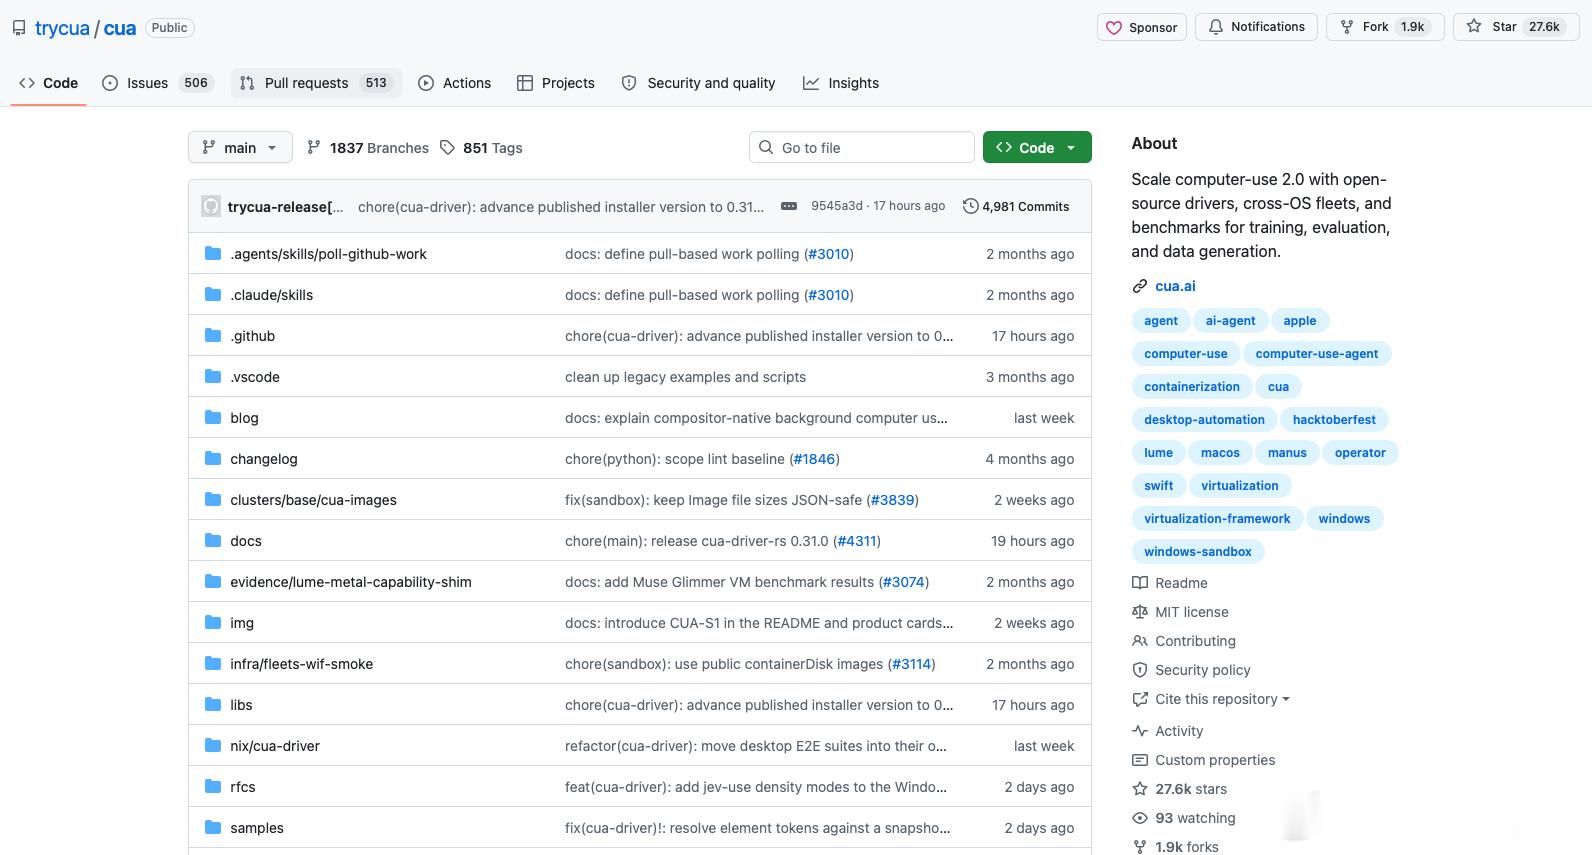1592x855 pixels.
Task: Expand Cite this repository dropdown
Action: pyautogui.click(x=1222, y=699)
